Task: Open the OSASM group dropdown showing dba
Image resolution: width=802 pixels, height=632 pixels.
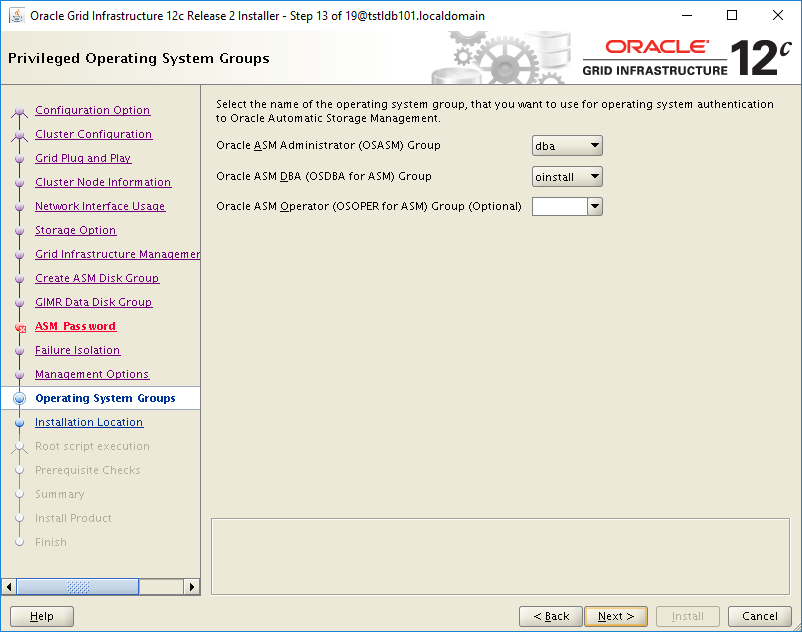Action: [567, 146]
